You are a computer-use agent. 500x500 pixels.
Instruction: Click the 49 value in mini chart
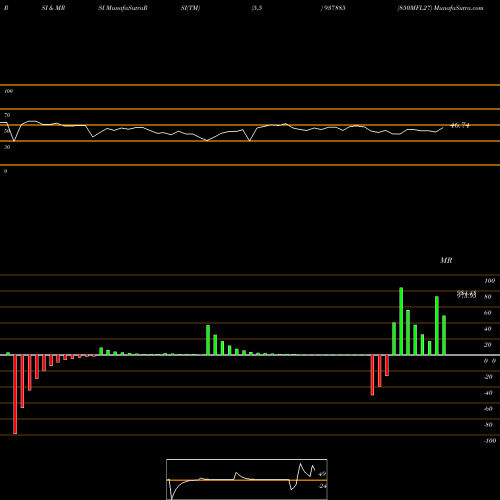pyautogui.click(x=322, y=474)
